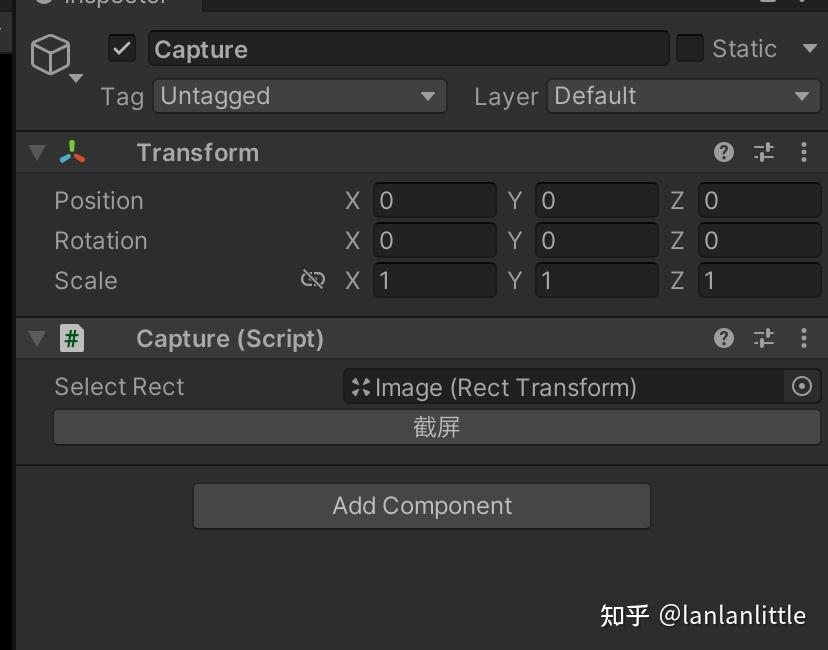This screenshot has width=828, height=650.
Task: Open the GameObject cube icon picker
Action: pos(51,55)
